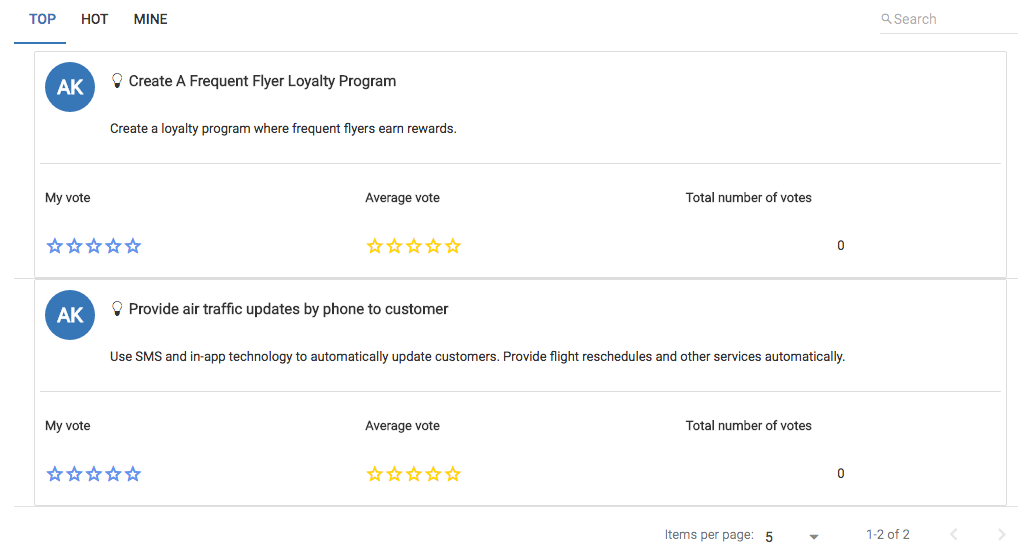1018x552 pixels.
Task: Switch to the HOT tab
Action: point(95,19)
